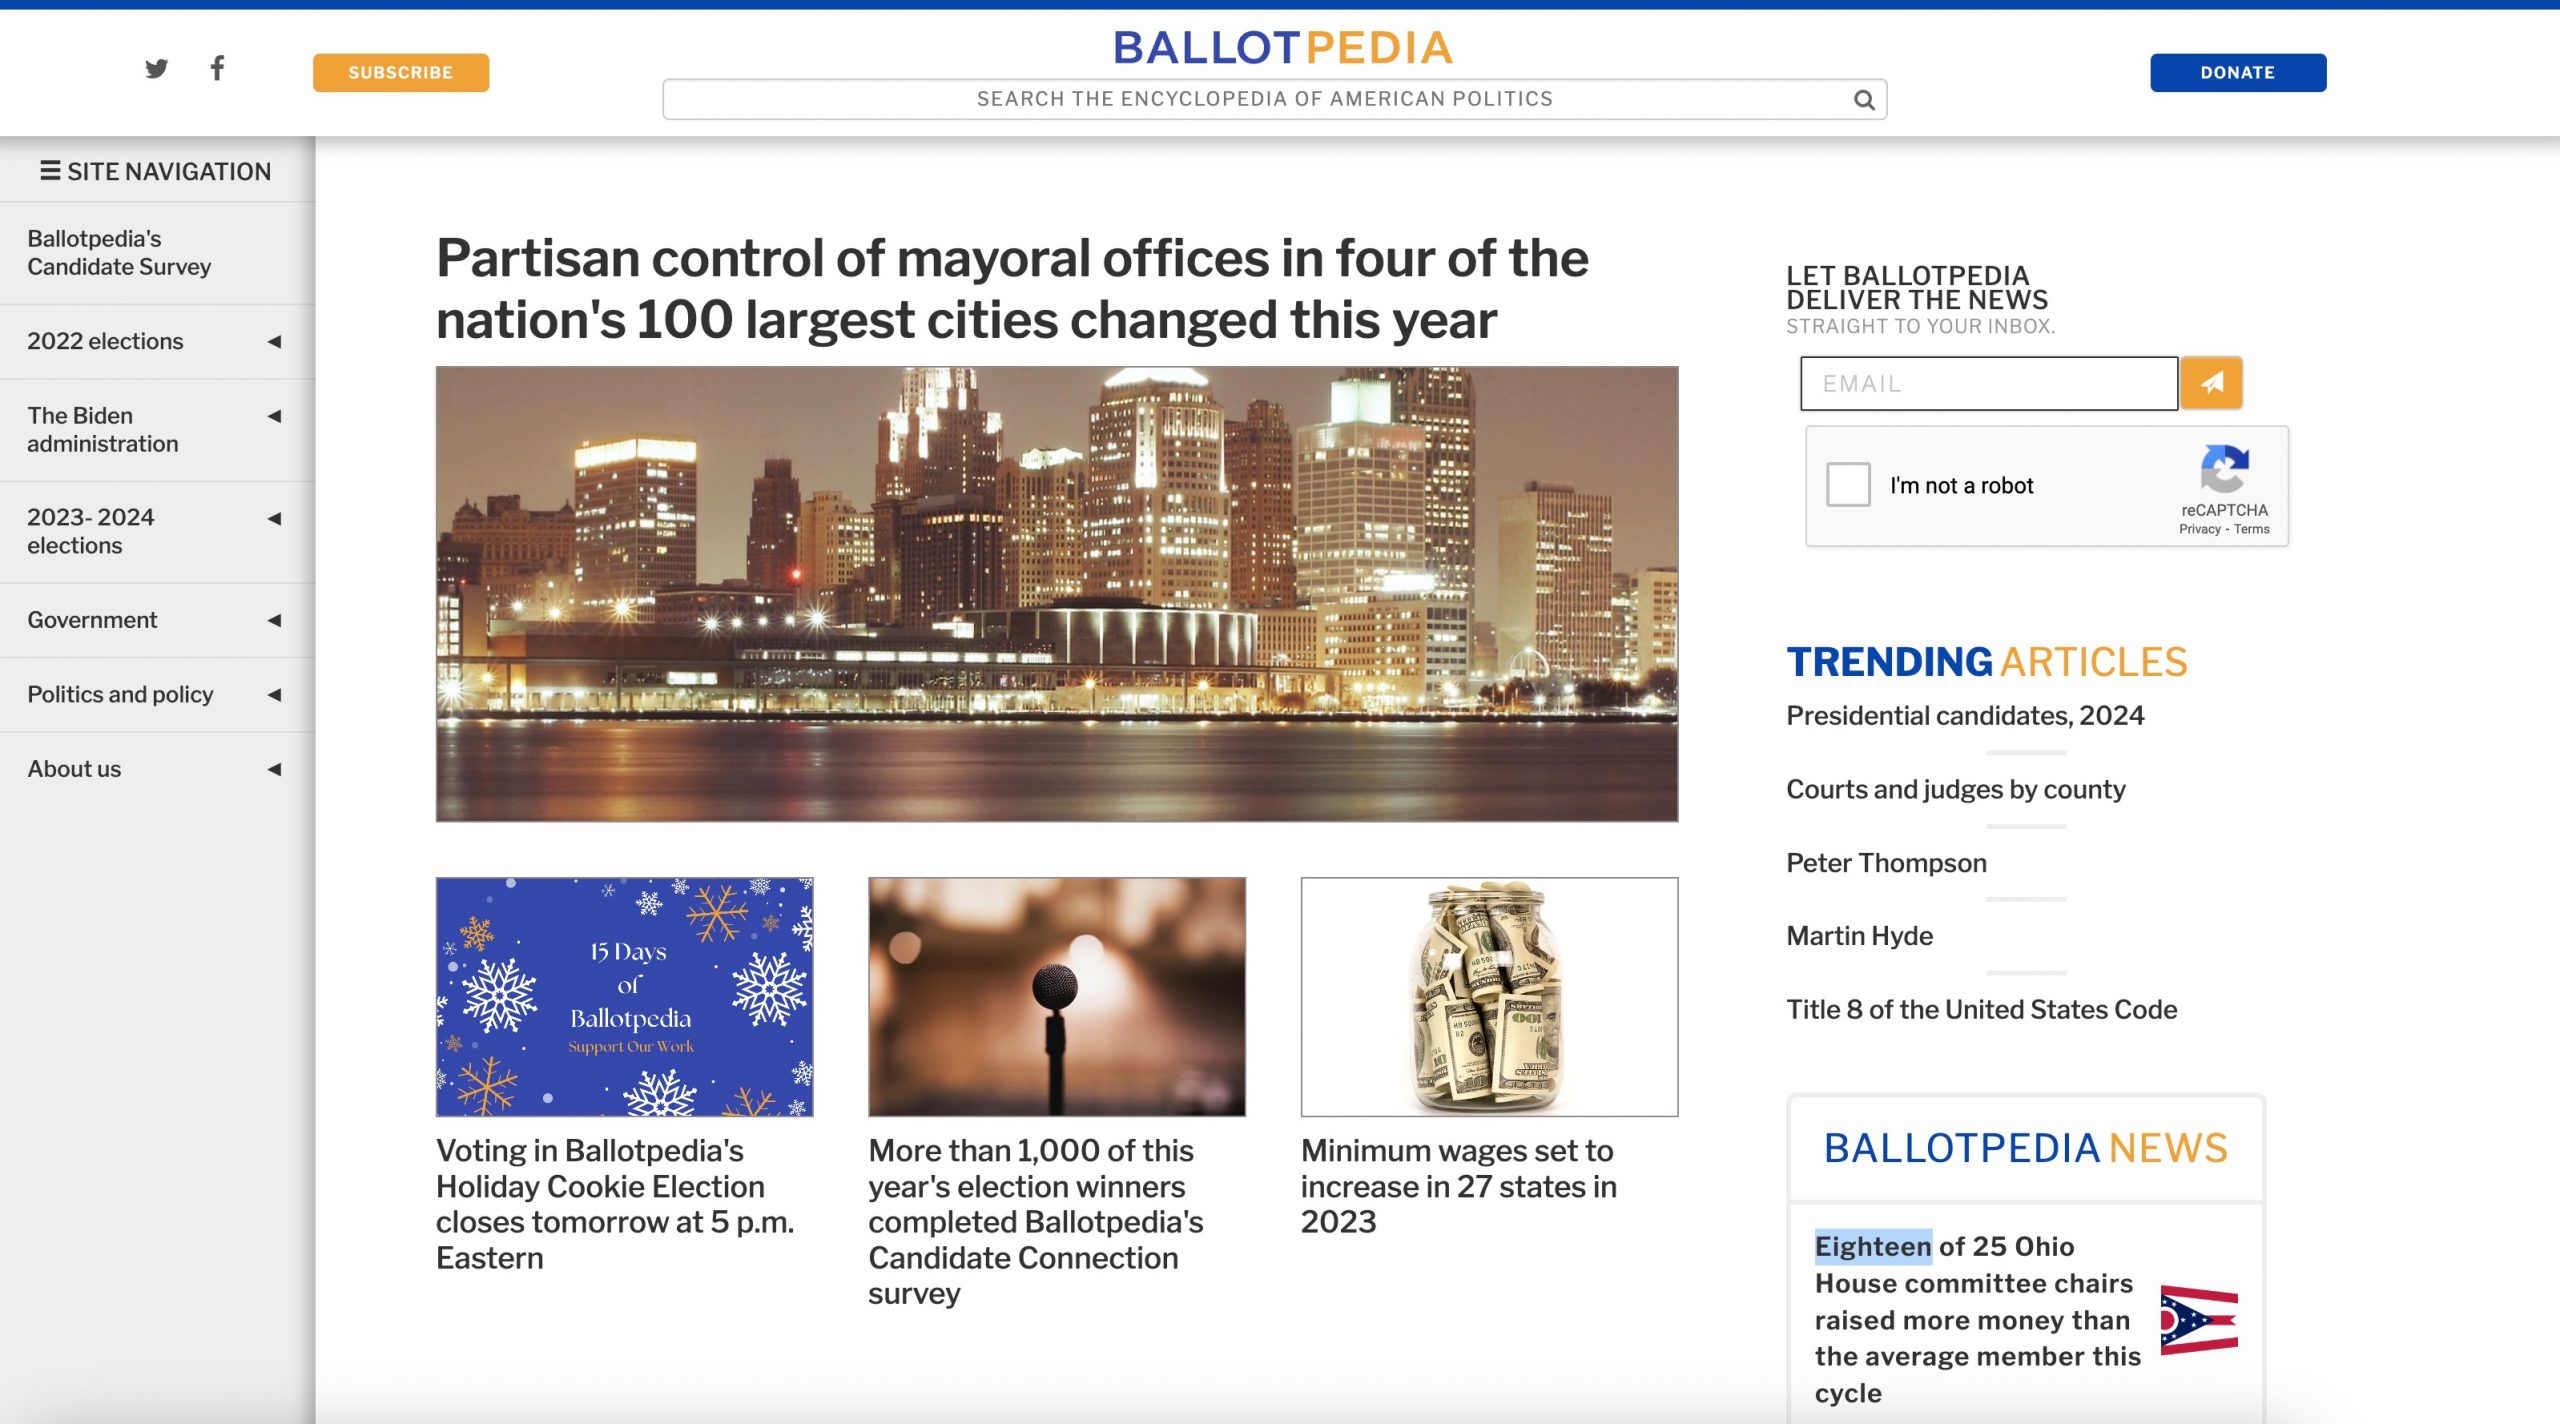Submit email via the paper plane icon

2213,383
